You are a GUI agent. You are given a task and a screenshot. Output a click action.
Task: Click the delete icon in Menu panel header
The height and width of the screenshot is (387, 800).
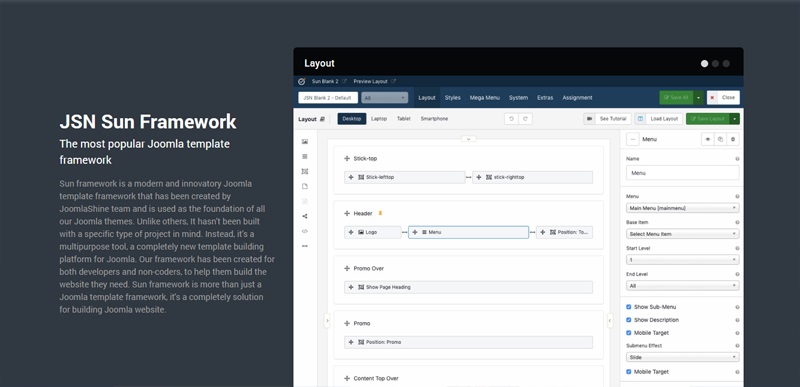click(733, 139)
